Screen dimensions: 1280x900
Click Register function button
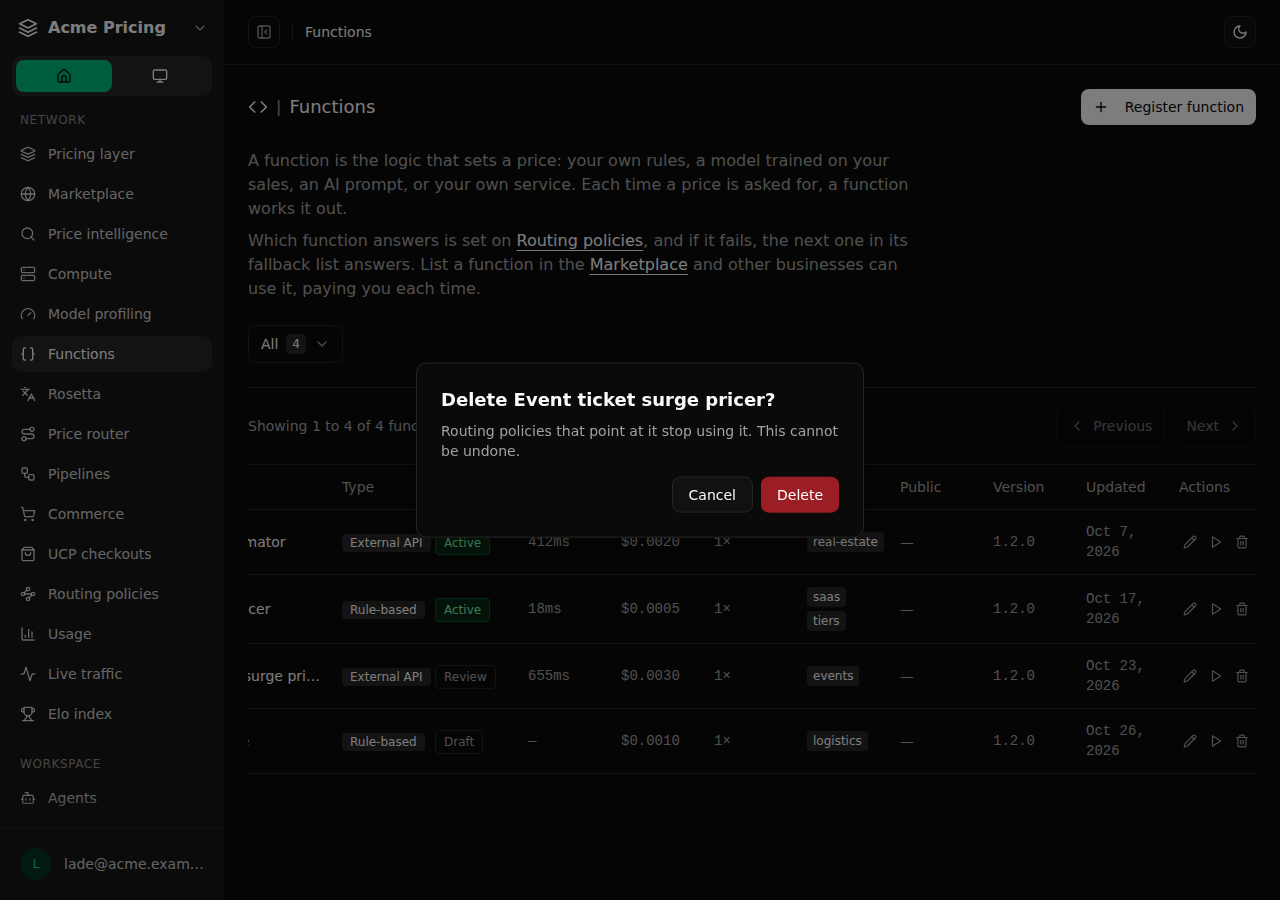pyautogui.click(x=1168, y=107)
